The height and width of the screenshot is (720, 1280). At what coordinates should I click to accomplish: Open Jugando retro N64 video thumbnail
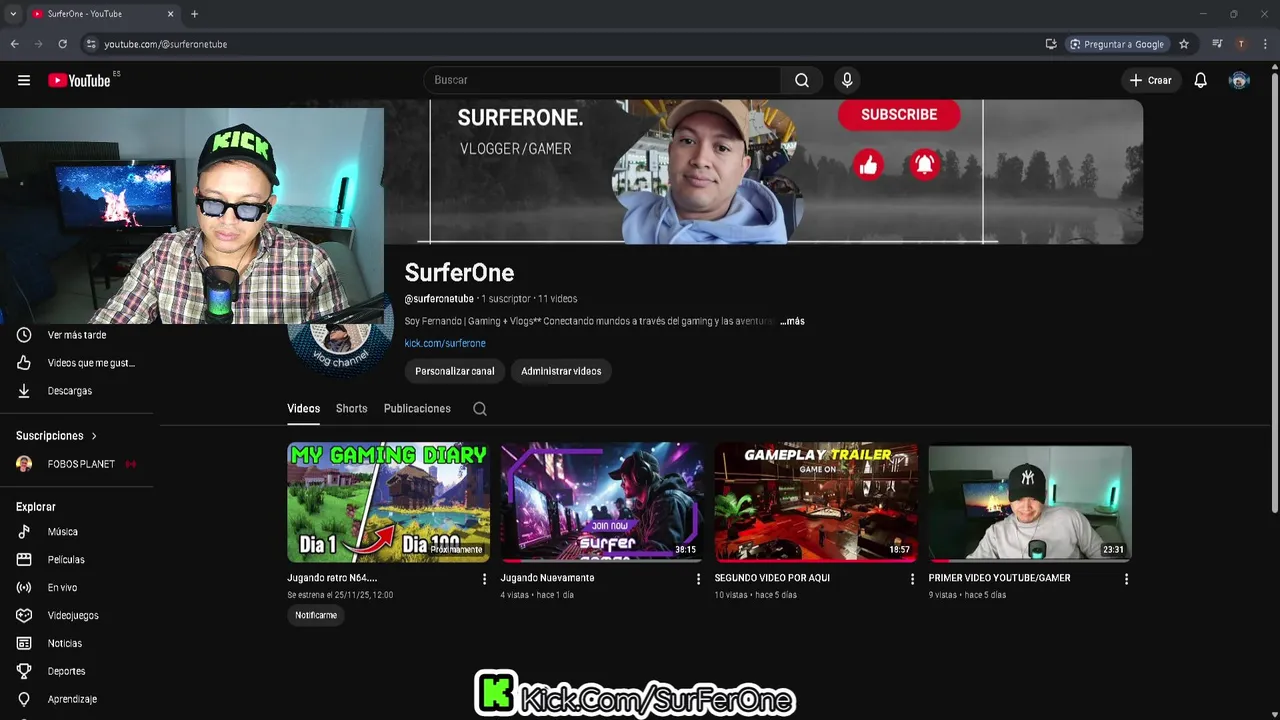pyautogui.click(x=388, y=503)
